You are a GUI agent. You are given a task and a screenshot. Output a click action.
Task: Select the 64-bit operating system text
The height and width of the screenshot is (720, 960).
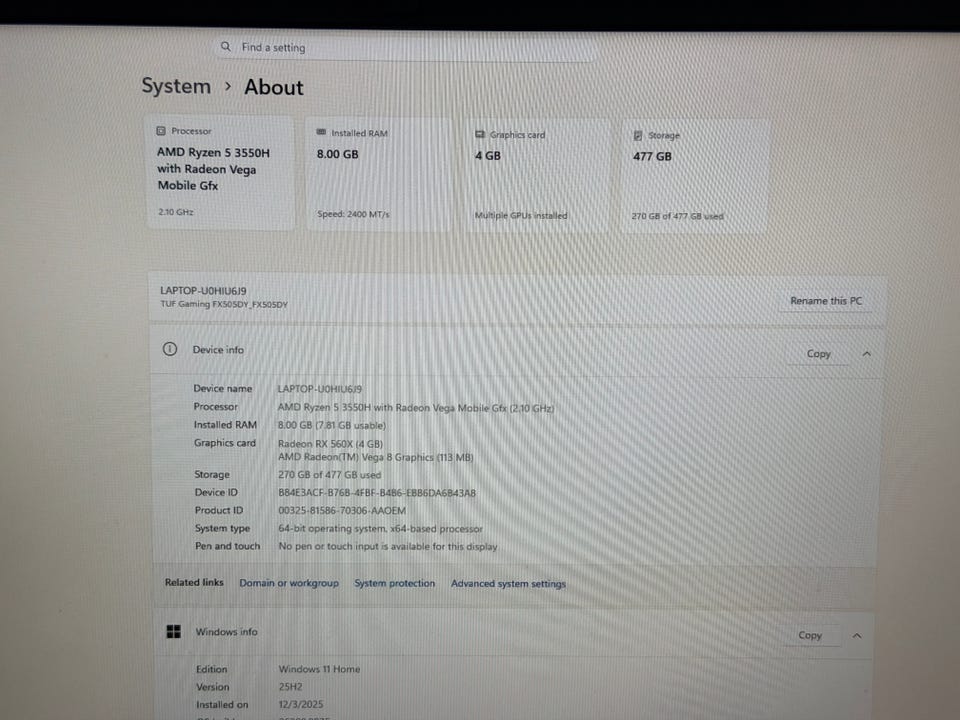pos(380,528)
